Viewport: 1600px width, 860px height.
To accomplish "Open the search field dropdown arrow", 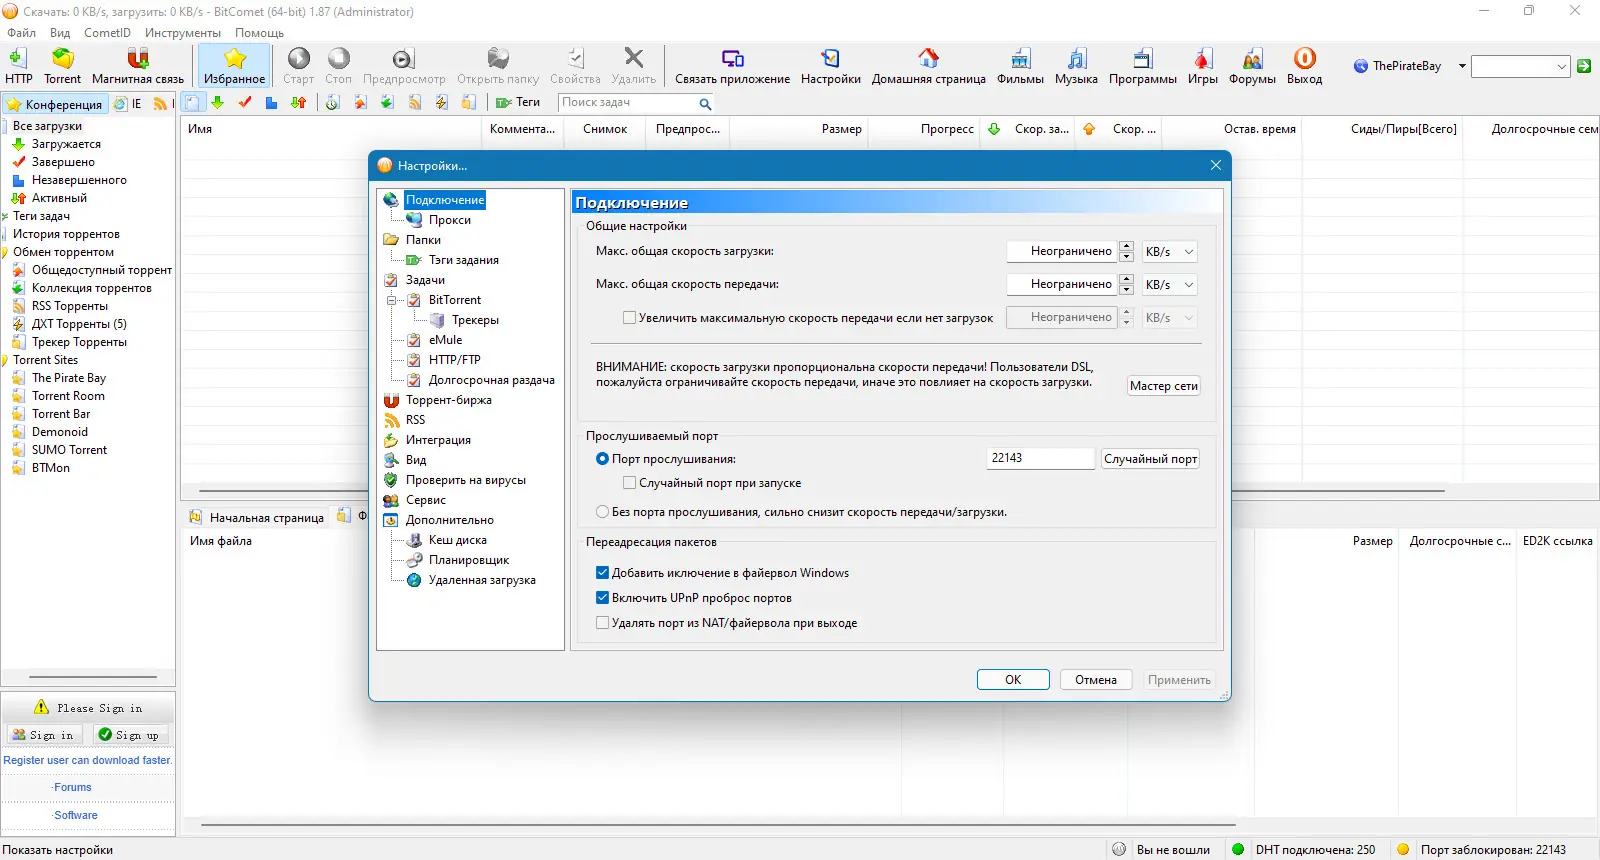I will coord(1562,66).
